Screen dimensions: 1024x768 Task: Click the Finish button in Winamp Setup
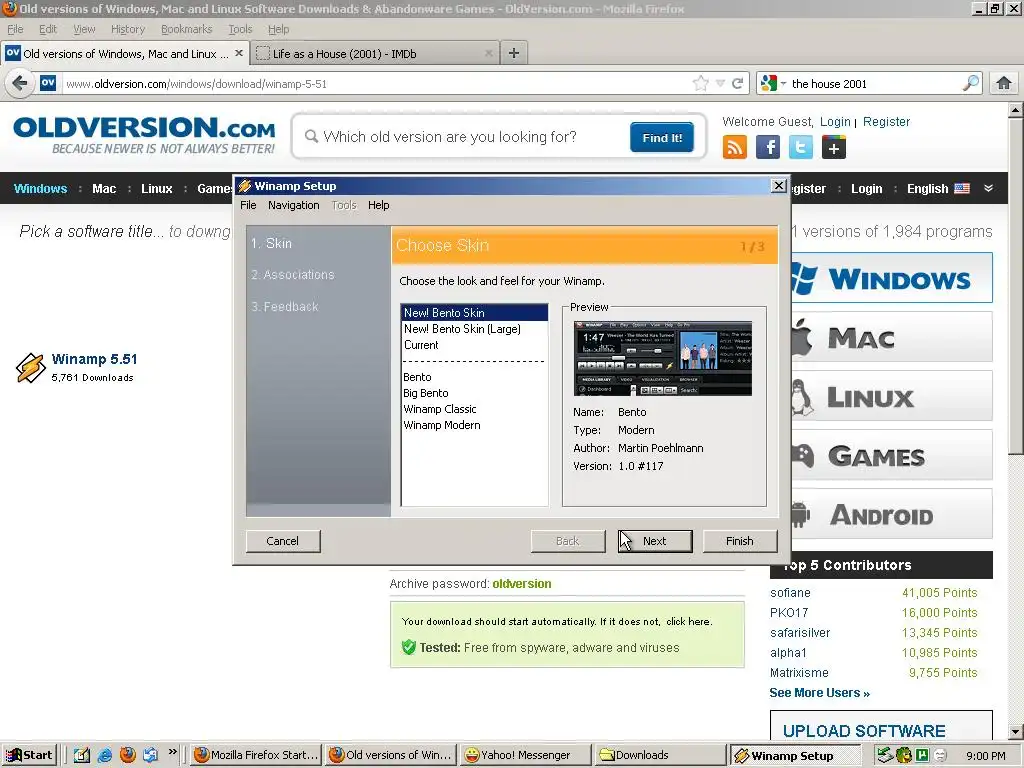pos(739,541)
